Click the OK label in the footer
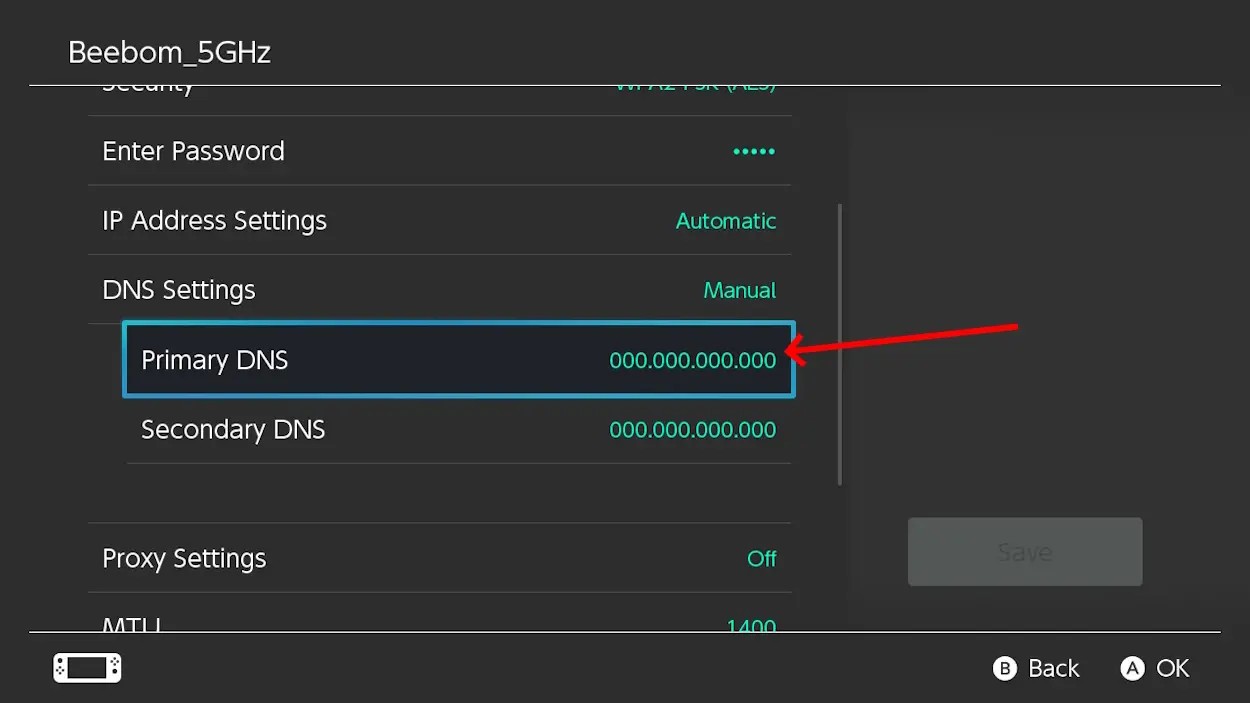Image resolution: width=1250 pixels, height=703 pixels. click(1172, 668)
